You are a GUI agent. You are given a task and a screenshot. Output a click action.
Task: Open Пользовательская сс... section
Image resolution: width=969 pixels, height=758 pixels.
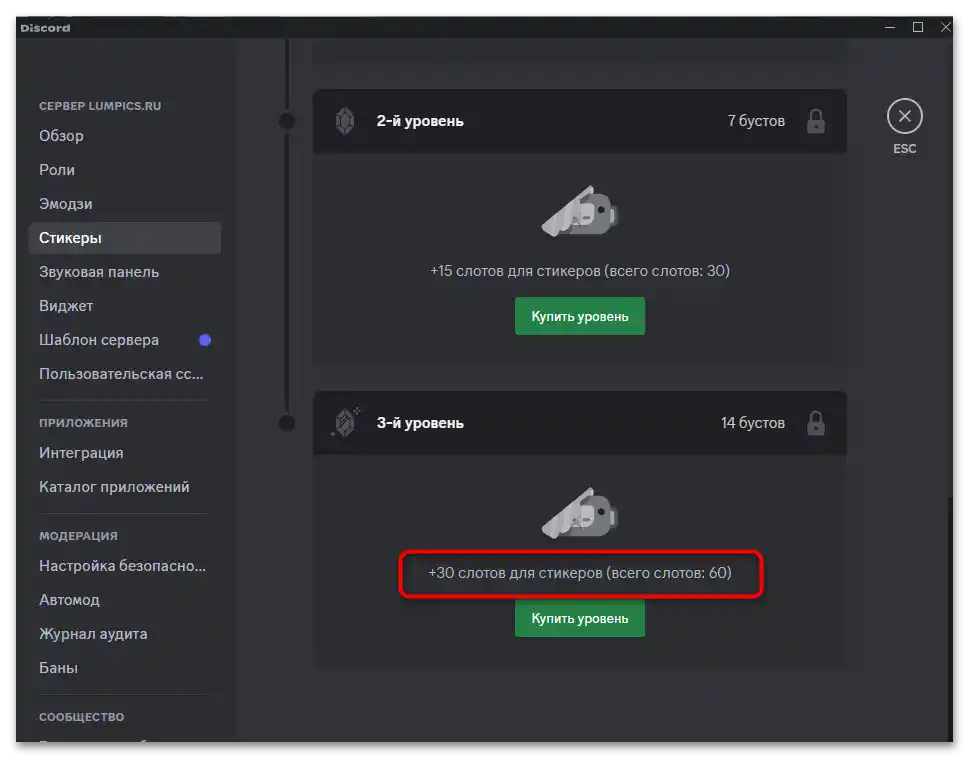tap(124, 374)
